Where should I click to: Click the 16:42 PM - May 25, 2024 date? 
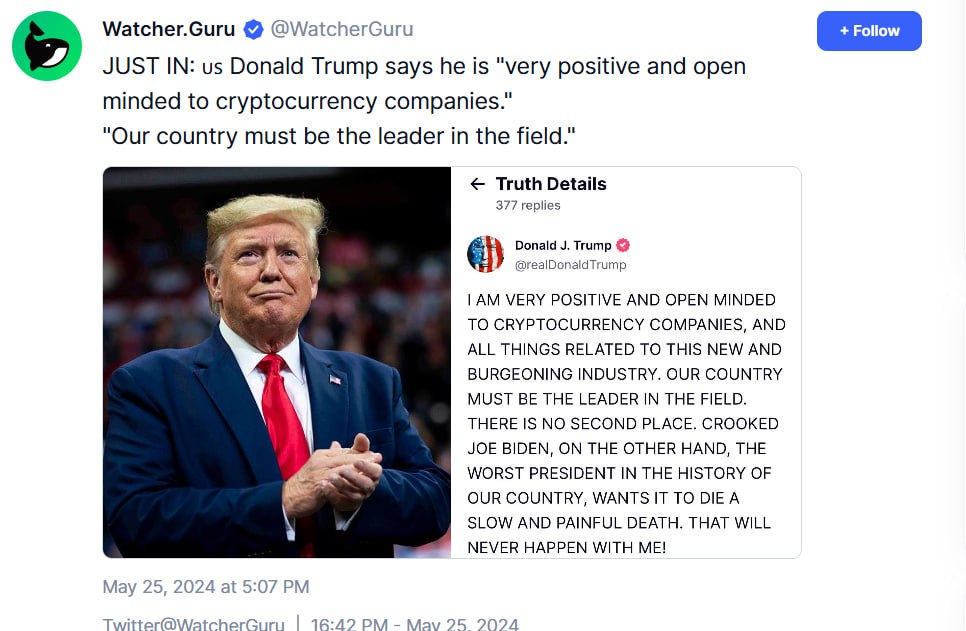tap(415, 623)
